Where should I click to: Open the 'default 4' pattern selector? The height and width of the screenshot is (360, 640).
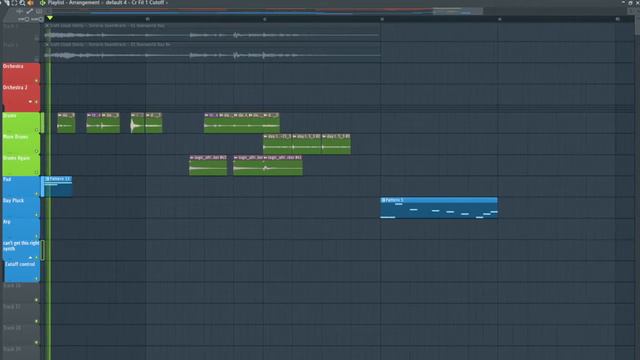[116, 3]
